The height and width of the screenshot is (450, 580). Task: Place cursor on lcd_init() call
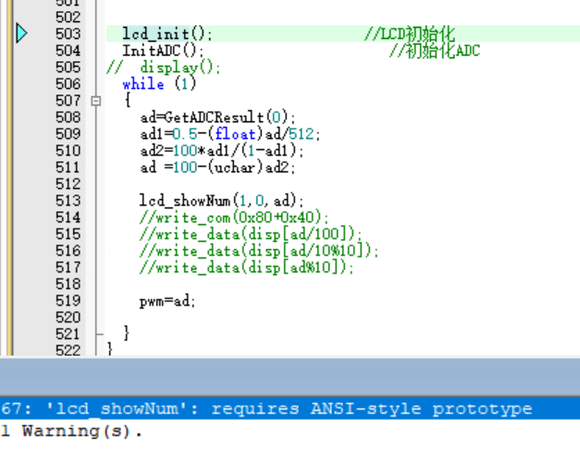click(167, 34)
